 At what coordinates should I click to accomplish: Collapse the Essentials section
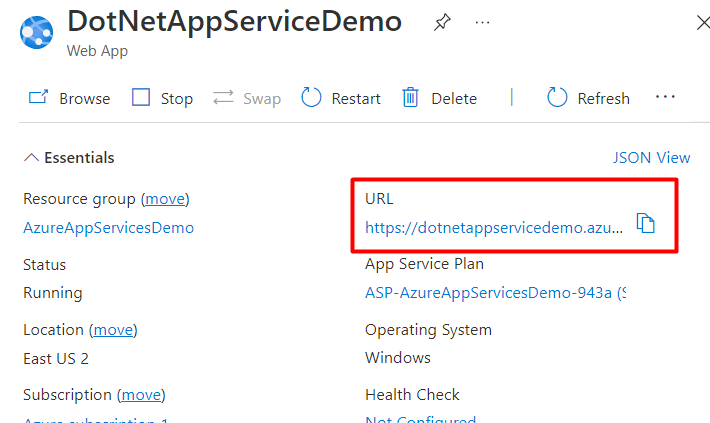[69, 158]
